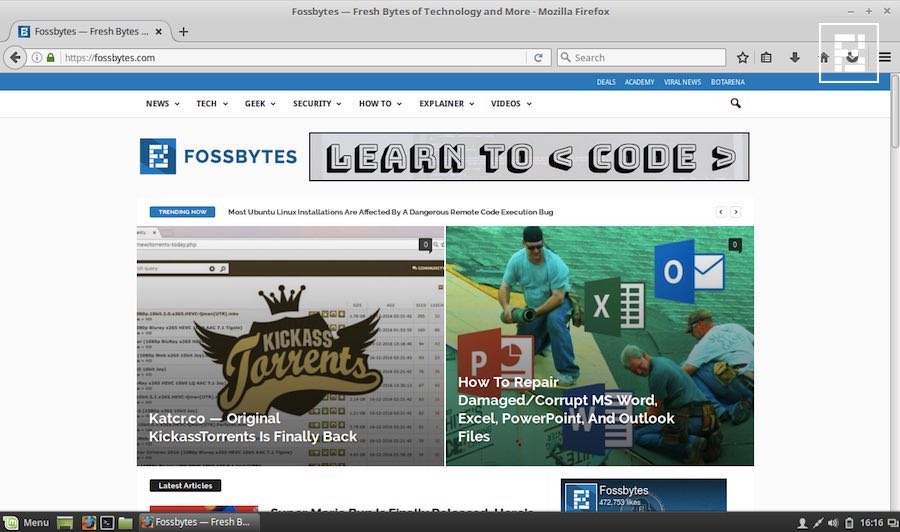Viewport: 900px width, 532px height.
Task: Expand the EXPLAINER dropdown menu
Action: (446, 104)
